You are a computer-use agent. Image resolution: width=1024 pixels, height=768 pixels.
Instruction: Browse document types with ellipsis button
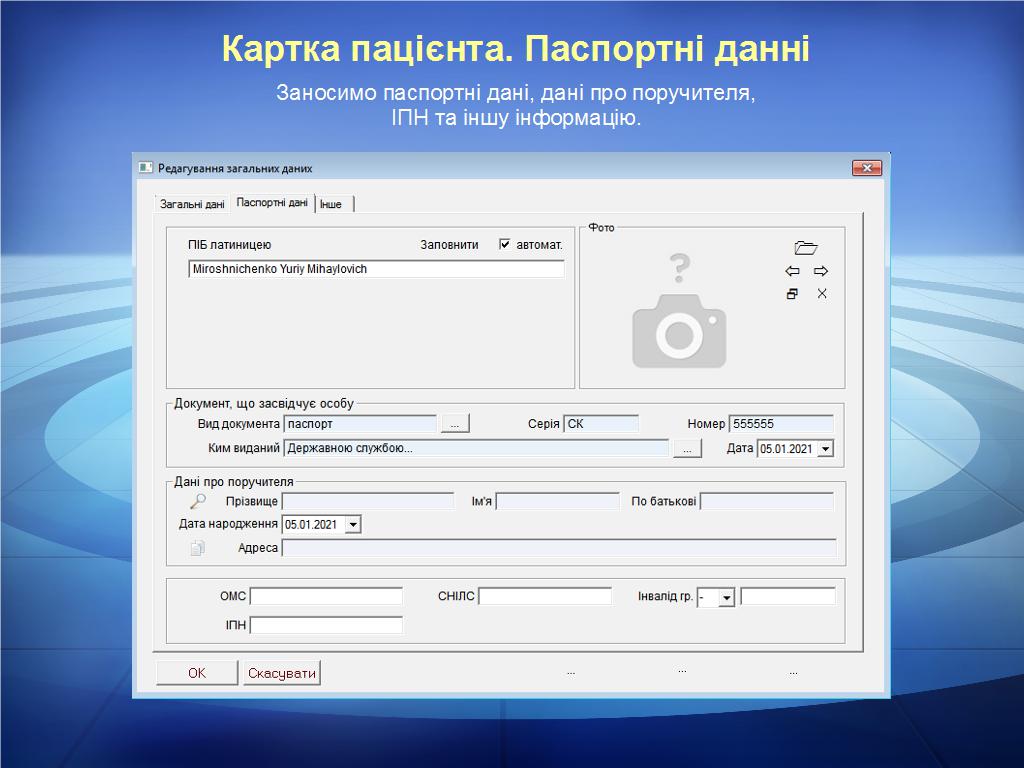point(454,424)
